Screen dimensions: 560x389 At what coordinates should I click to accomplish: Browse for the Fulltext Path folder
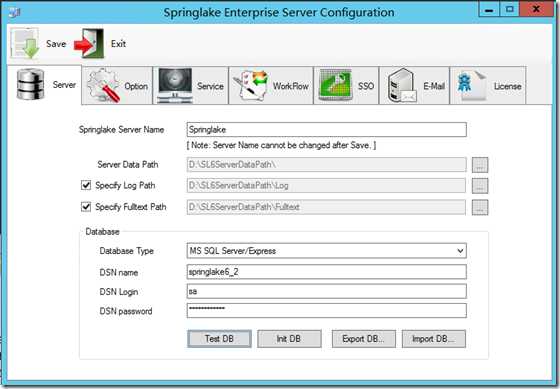480,207
